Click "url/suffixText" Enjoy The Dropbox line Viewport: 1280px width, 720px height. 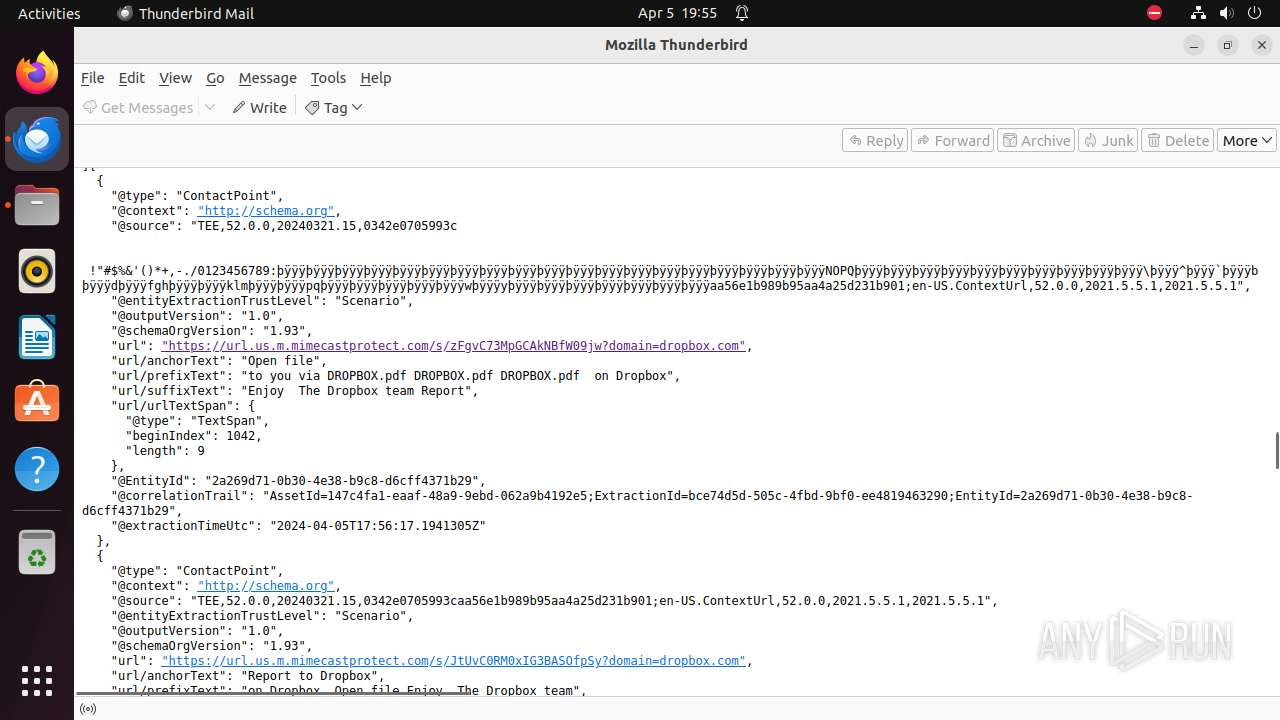[295, 391]
